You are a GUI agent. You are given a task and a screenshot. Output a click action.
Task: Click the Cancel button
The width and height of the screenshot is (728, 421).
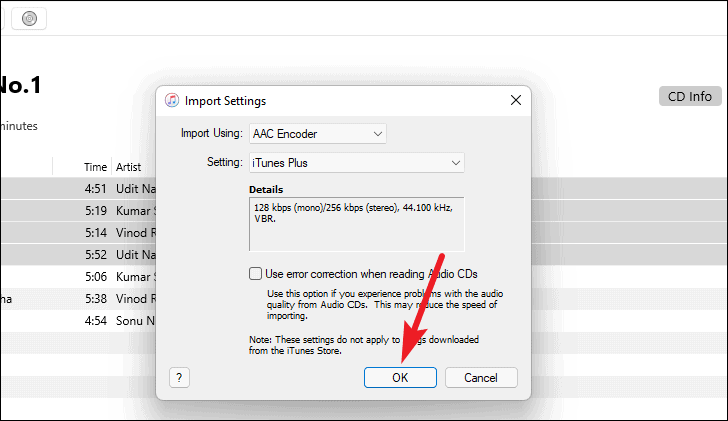[x=481, y=378]
